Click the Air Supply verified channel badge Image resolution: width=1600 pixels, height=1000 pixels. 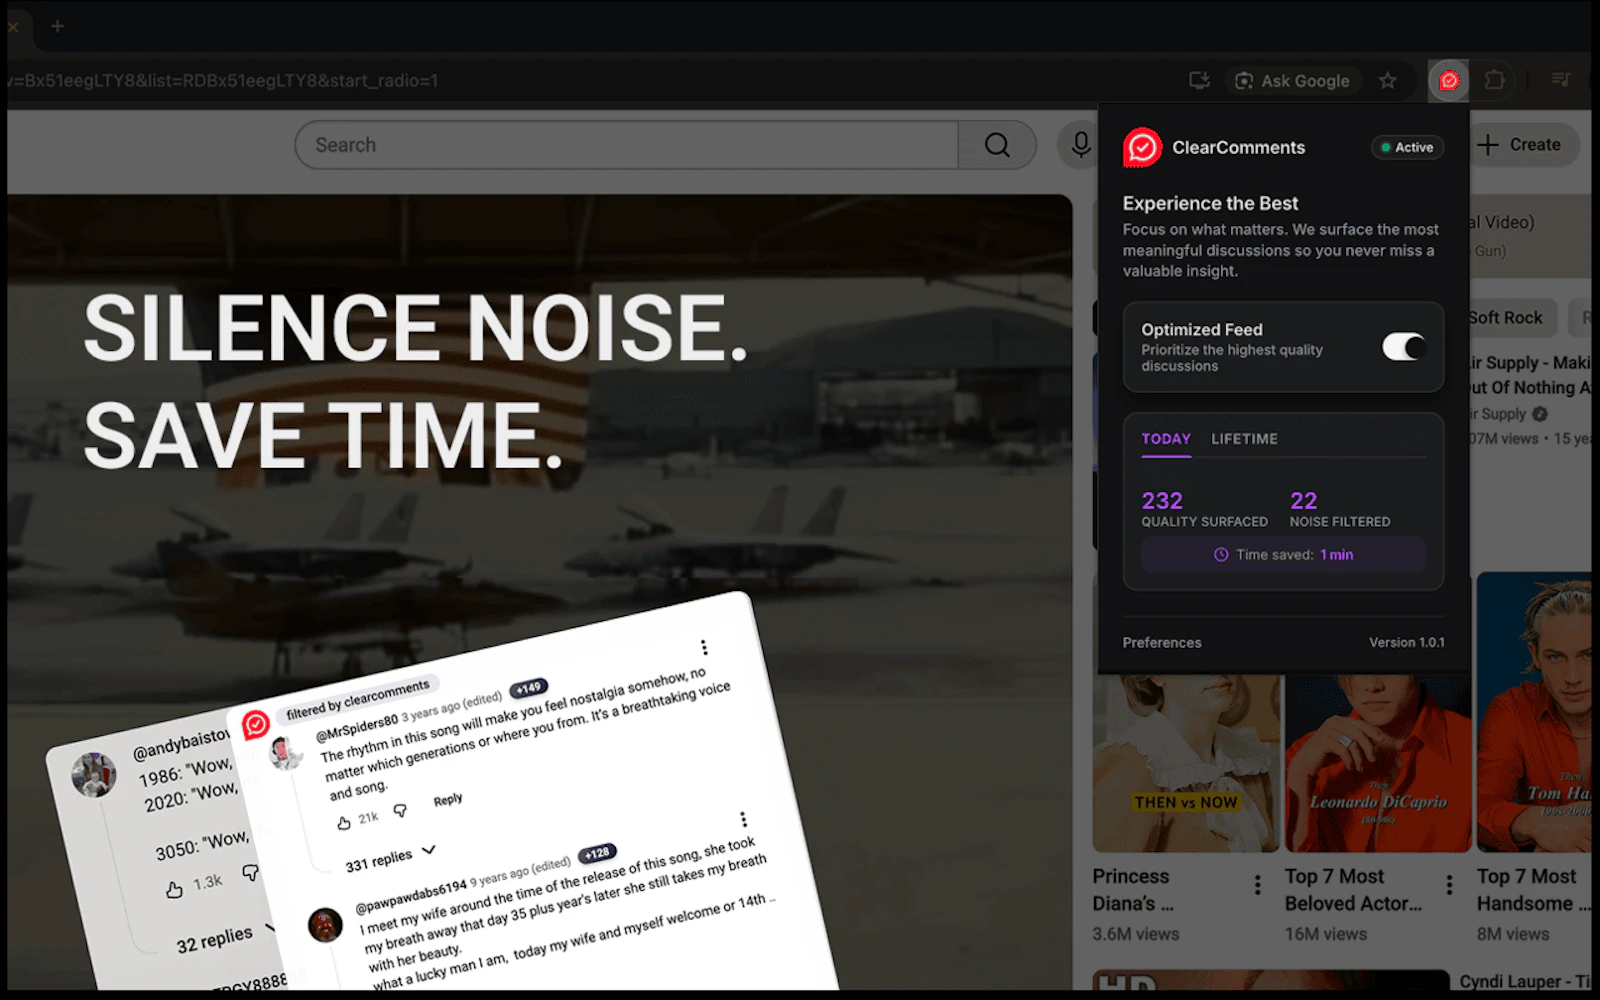point(1540,414)
